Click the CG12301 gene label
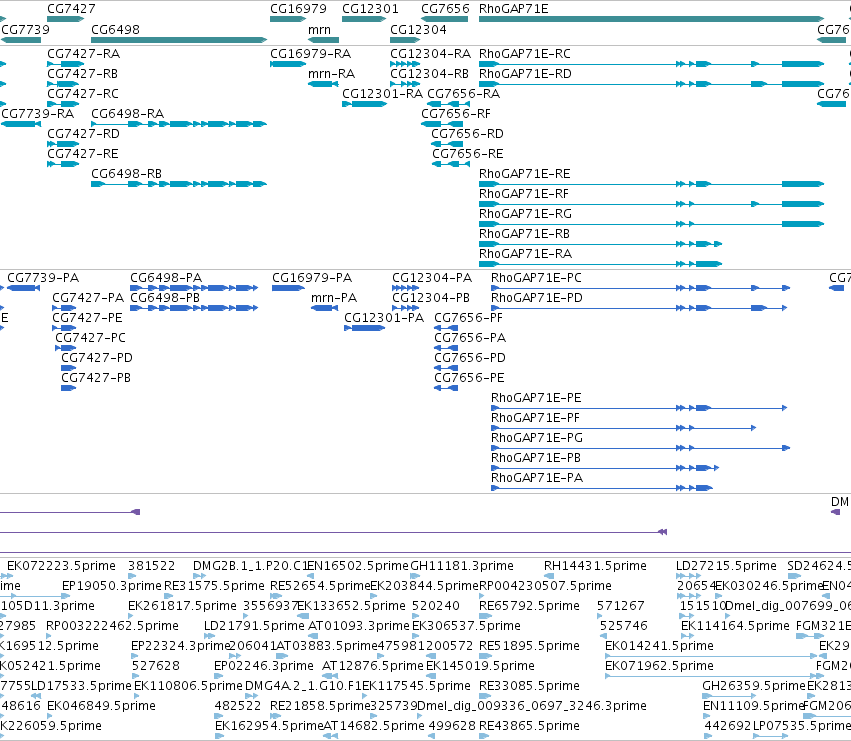Image resolution: width=851 pixels, height=741 pixels. (x=370, y=9)
